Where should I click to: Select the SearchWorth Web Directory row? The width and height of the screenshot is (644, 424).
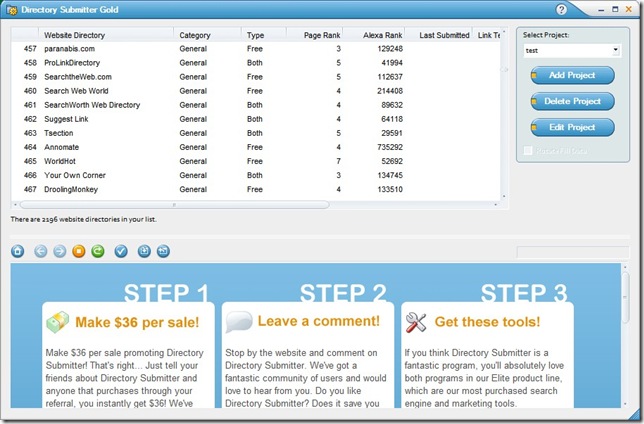point(255,105)
